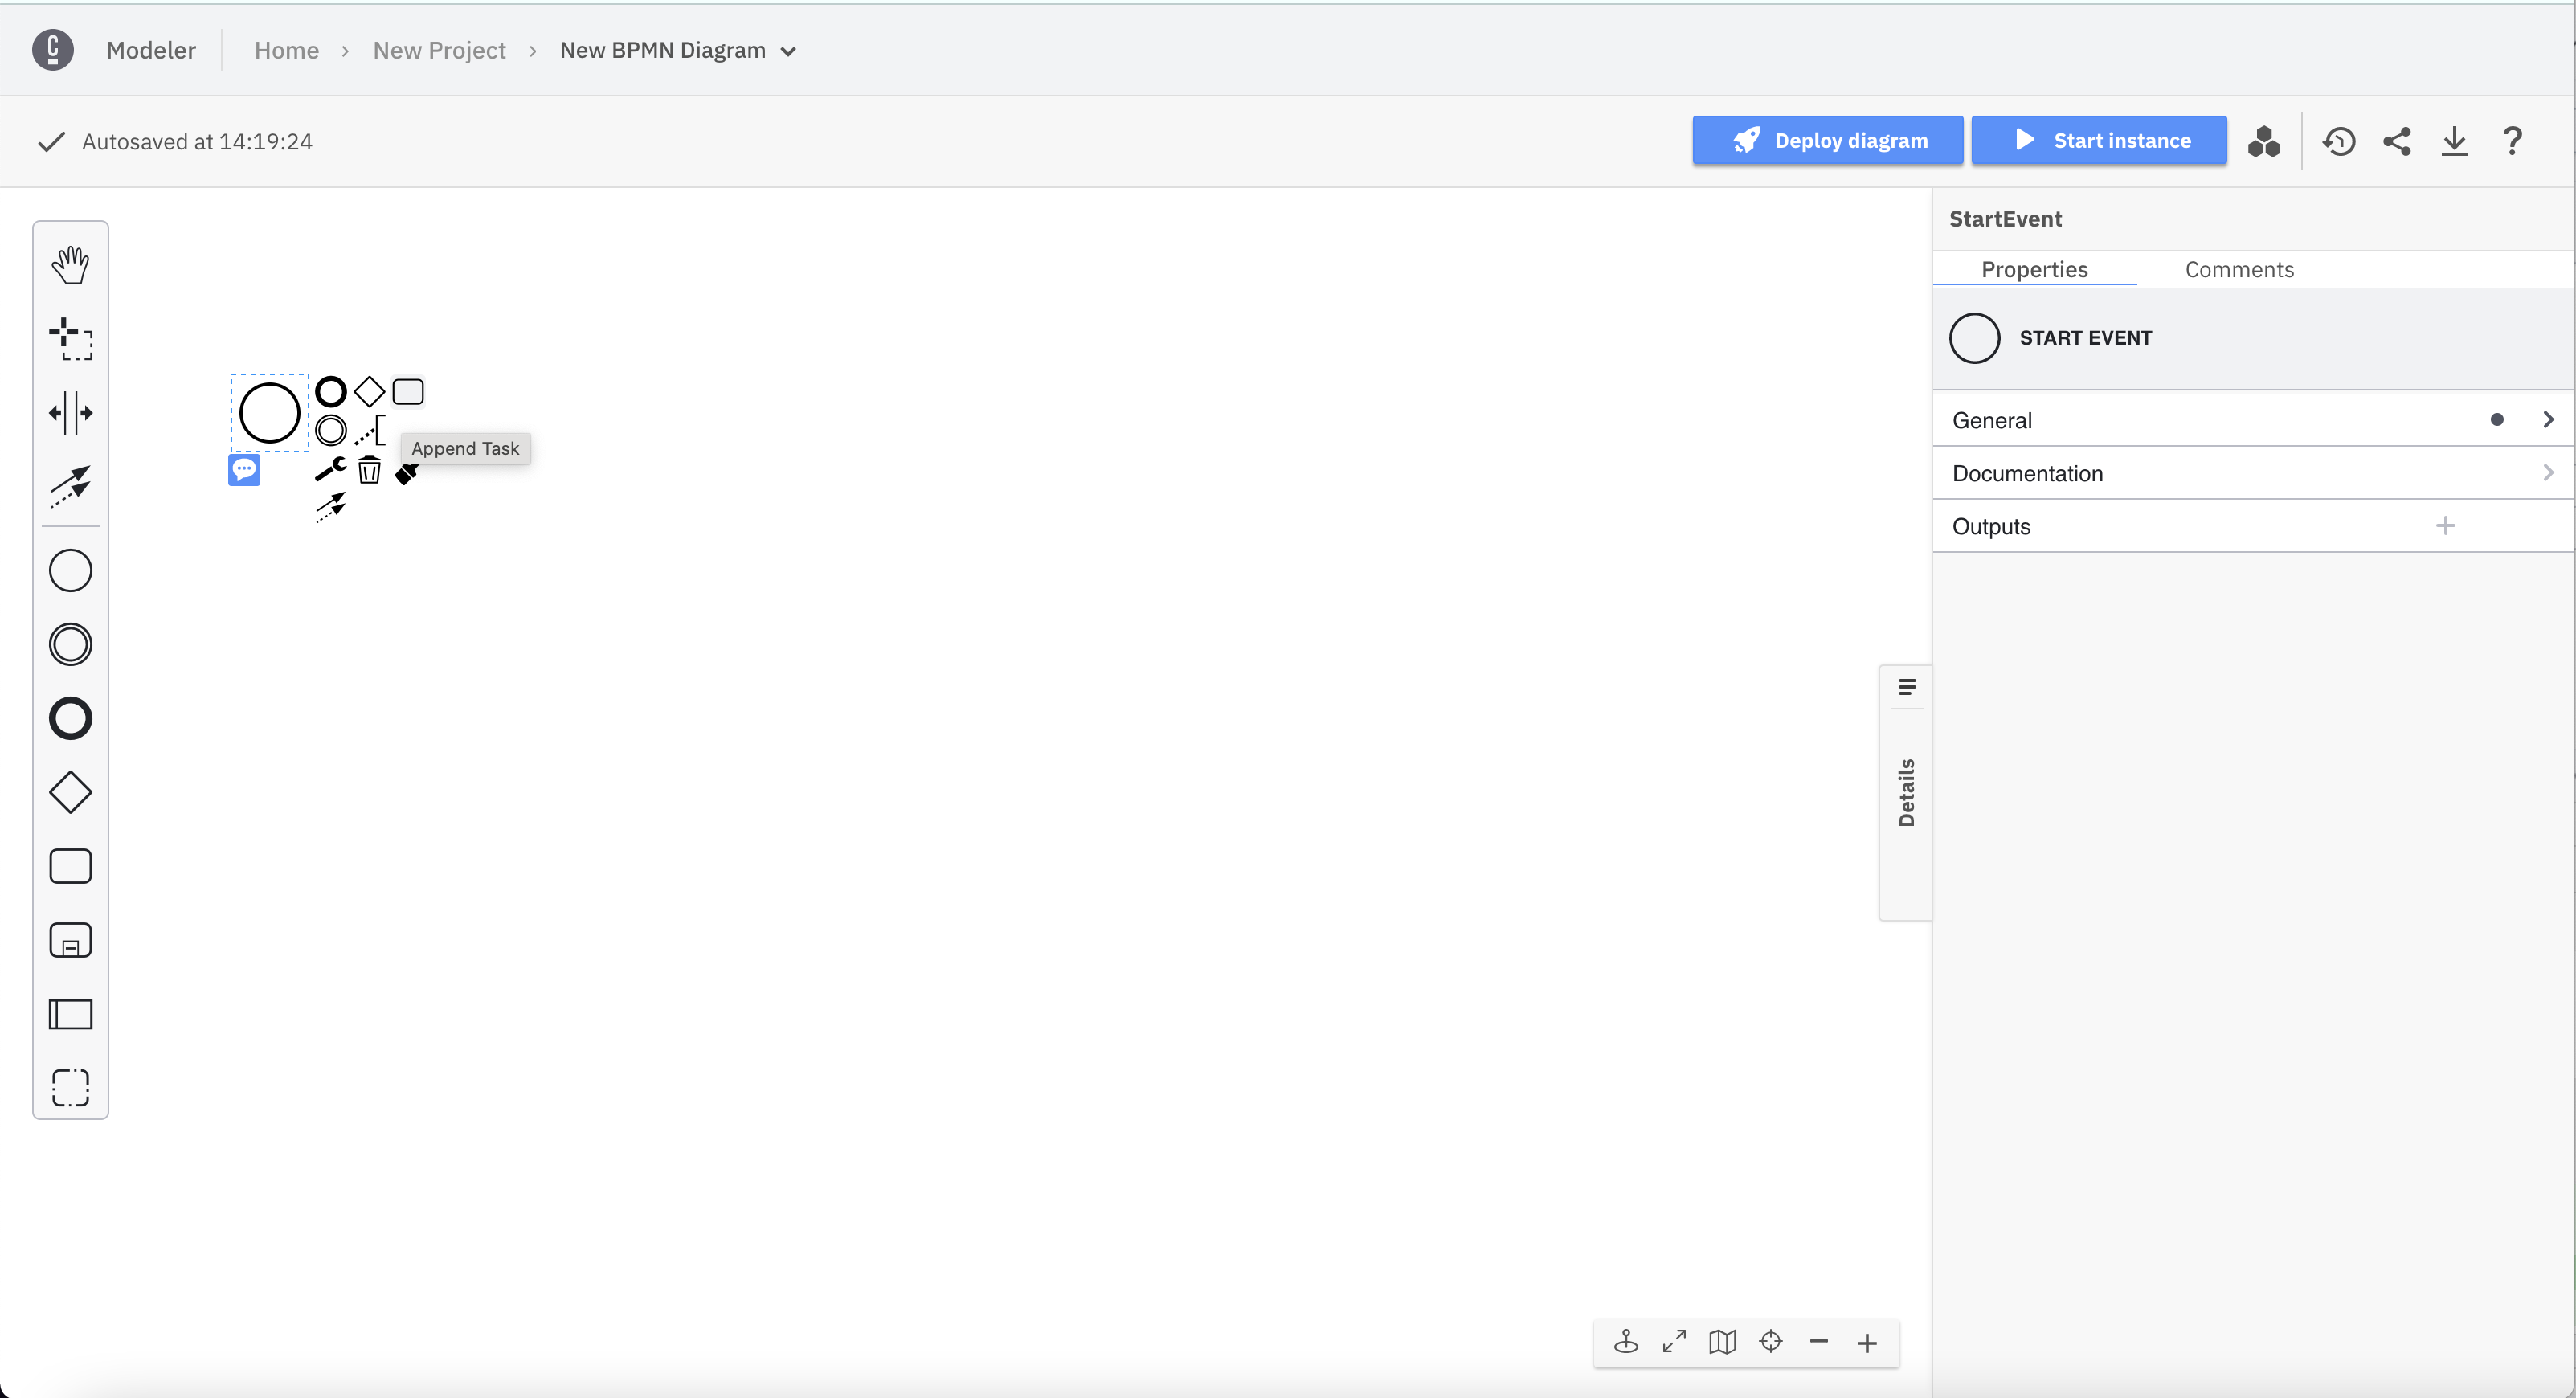This screenshot has width=2576, height=1398.
Task: Click the START EVENT header label
Action: (2085, 338)
